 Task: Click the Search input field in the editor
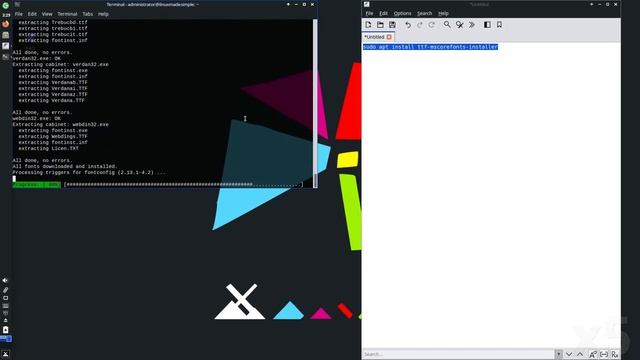[x=458, y=354]
